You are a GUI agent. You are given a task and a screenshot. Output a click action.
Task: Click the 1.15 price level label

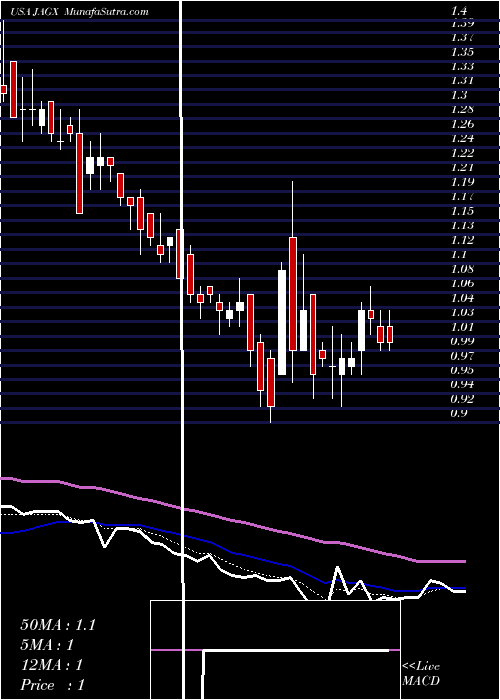[462, 211]
